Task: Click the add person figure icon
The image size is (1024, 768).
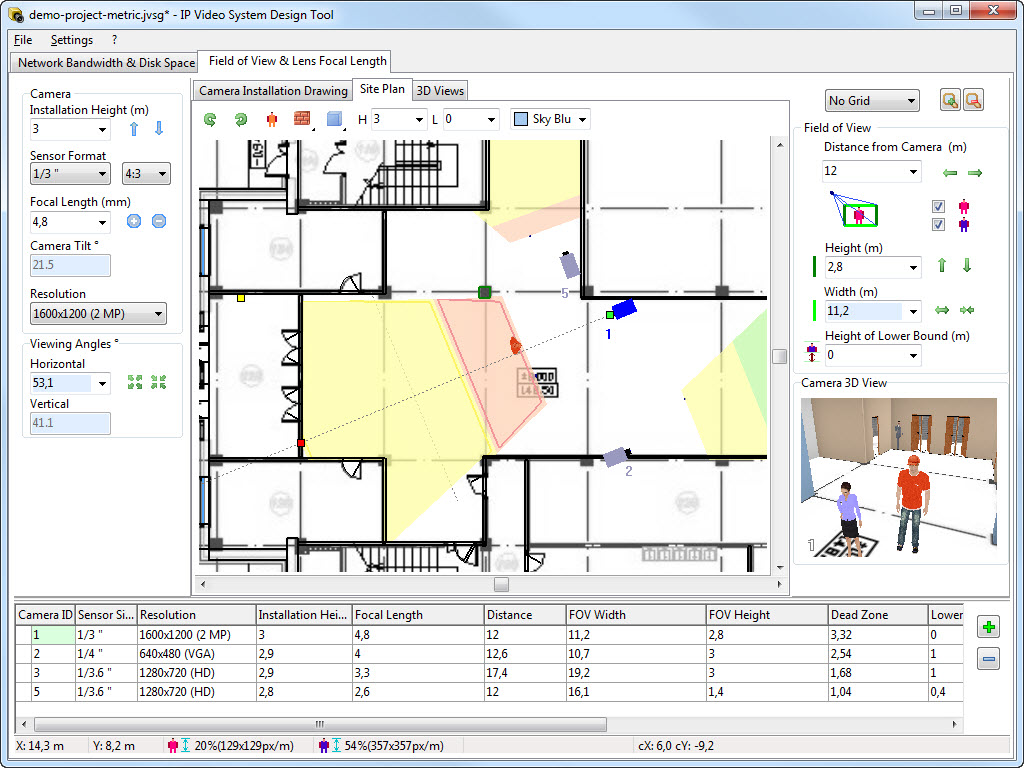Action: (271, 119)
